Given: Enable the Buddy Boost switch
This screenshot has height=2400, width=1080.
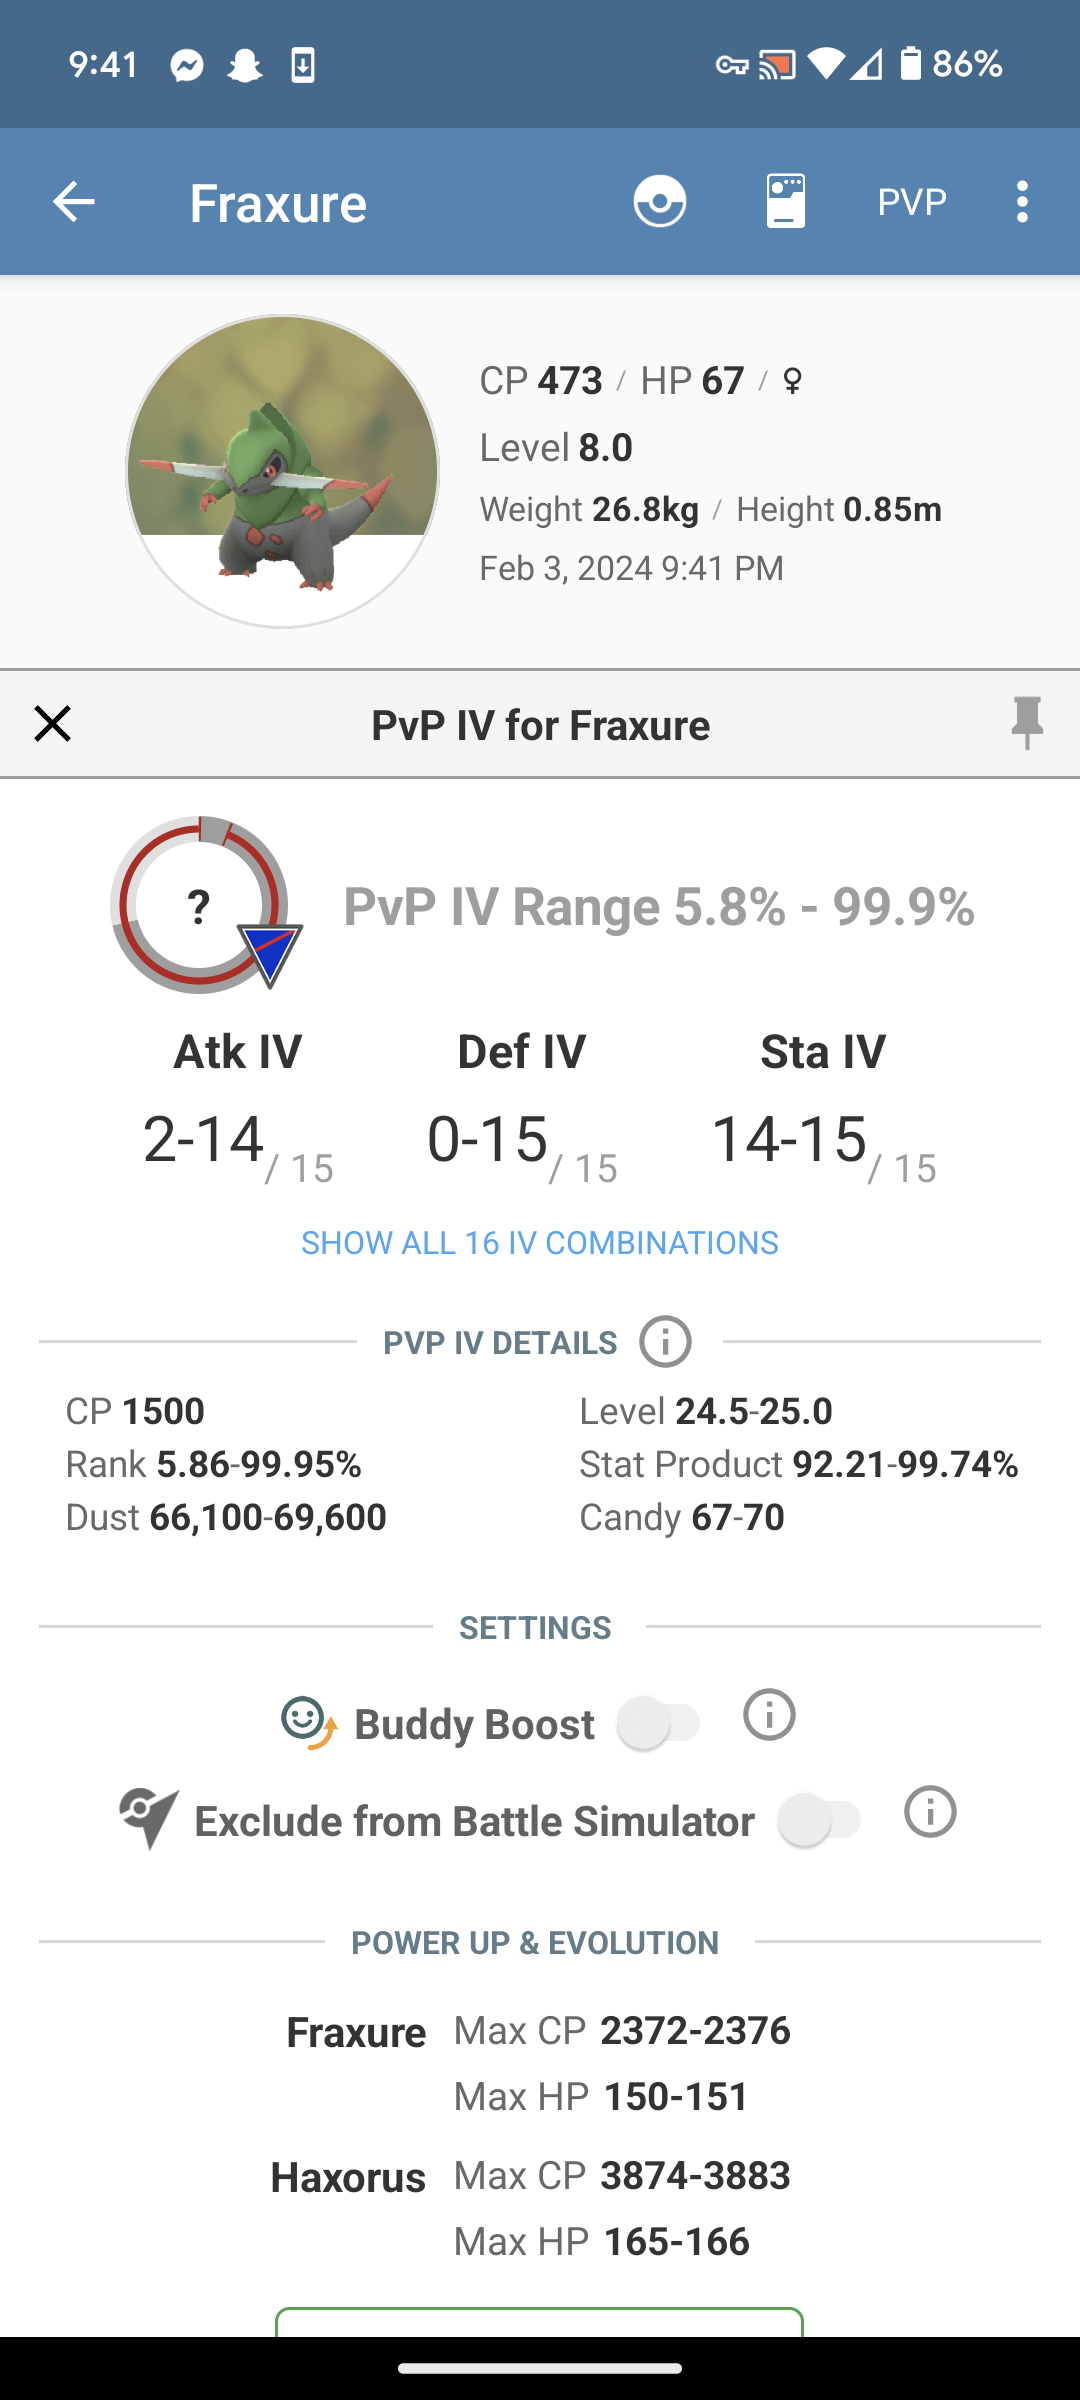Looking at the screenshot, I should coord(660,1723).
